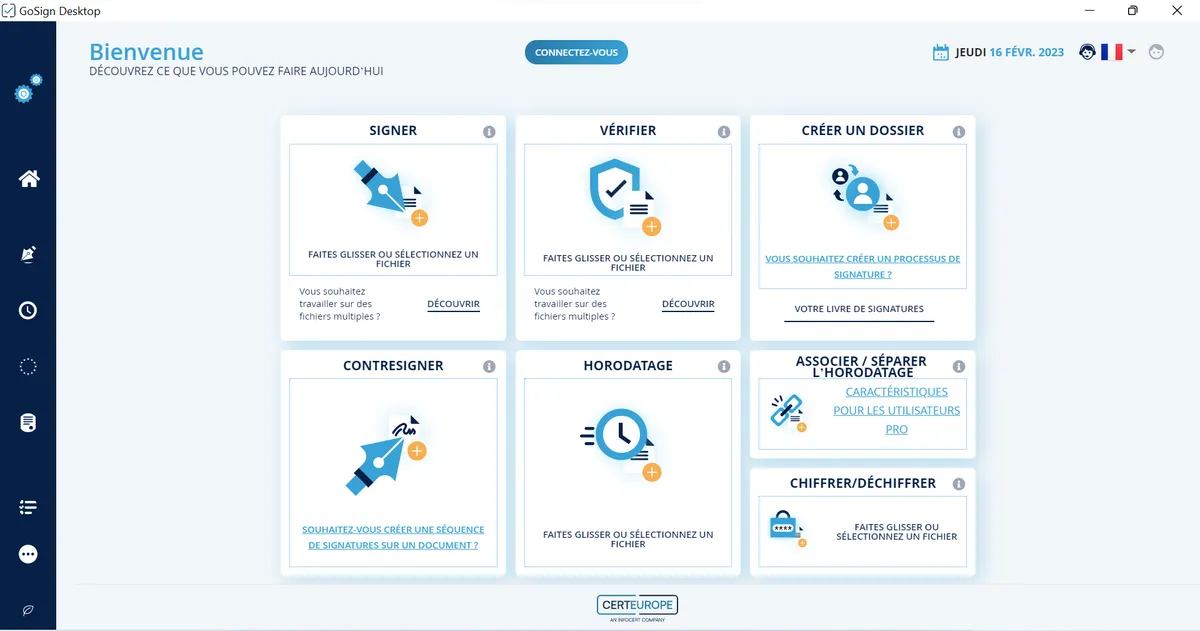
Task: Show info for the SIGNER card
Action: point(489,132)
